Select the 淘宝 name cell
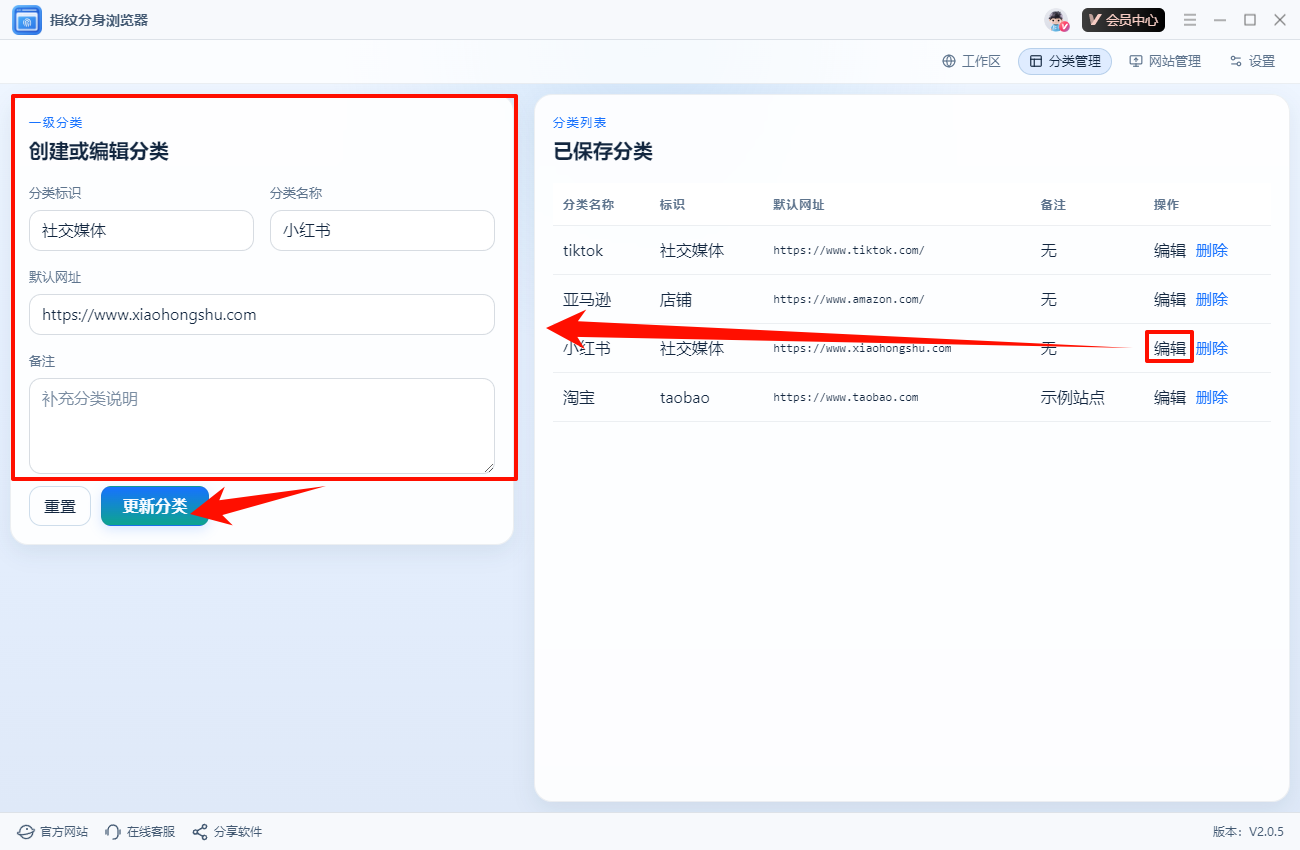This screenshot has height=850, width=1300. click(x=579, y=397)
